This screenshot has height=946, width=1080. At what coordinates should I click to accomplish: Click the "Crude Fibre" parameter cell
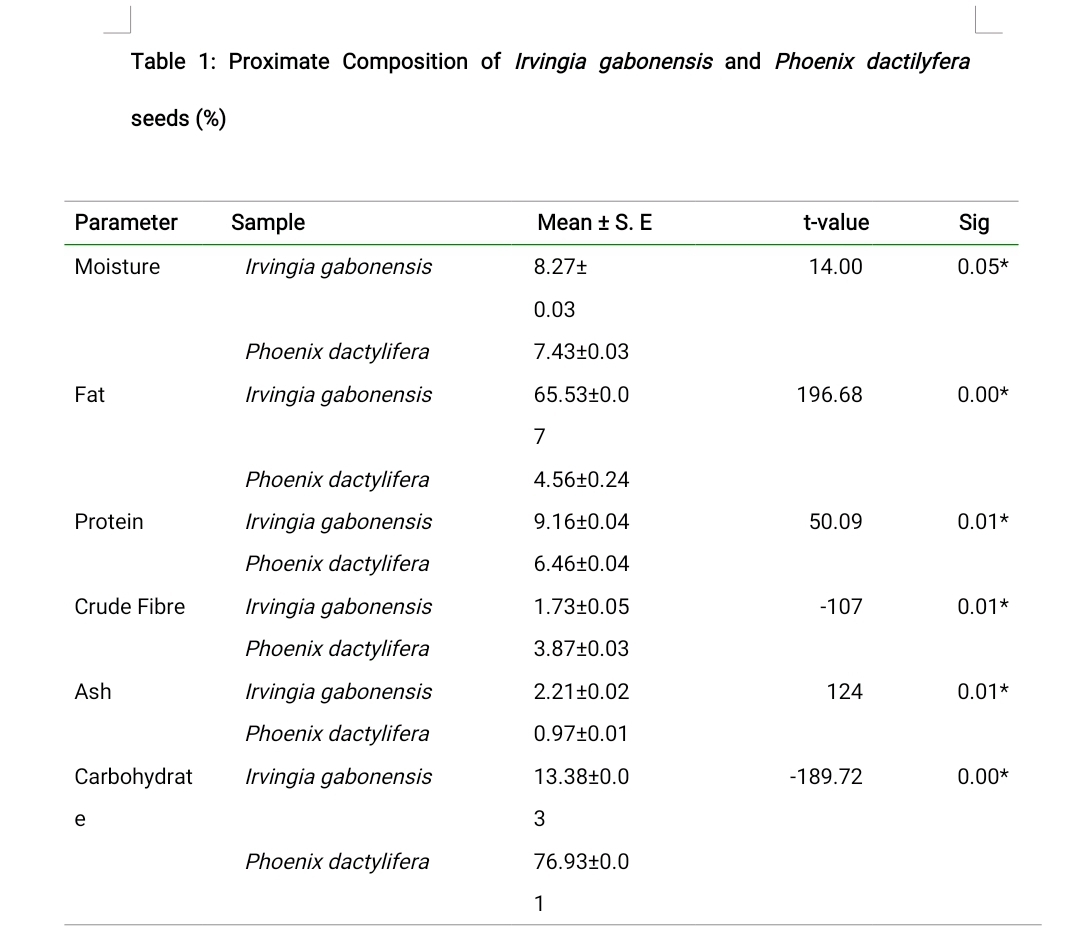coord(130,607)
